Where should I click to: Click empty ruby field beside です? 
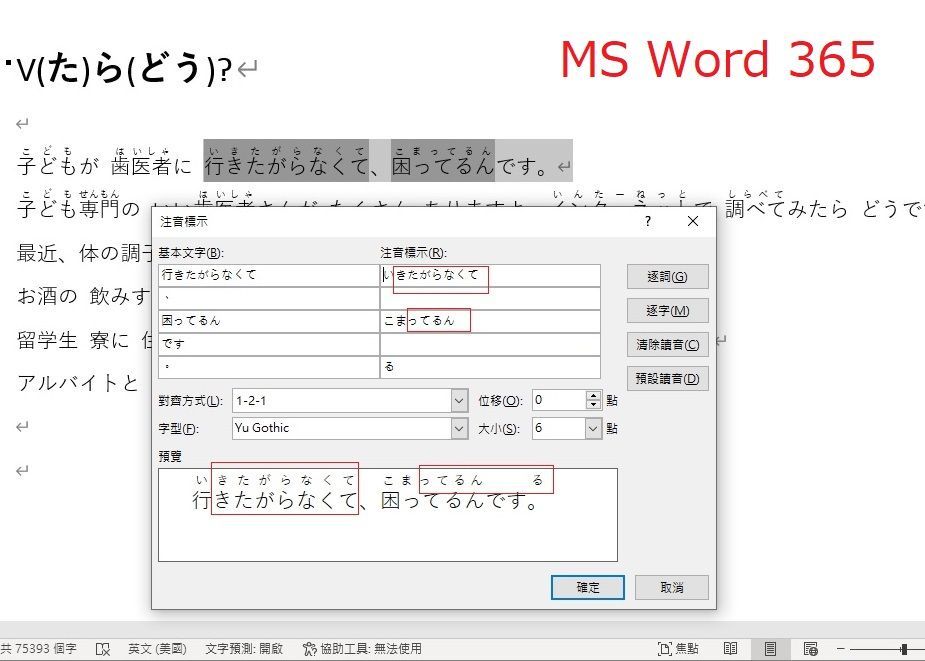click(x=490, y=344)
